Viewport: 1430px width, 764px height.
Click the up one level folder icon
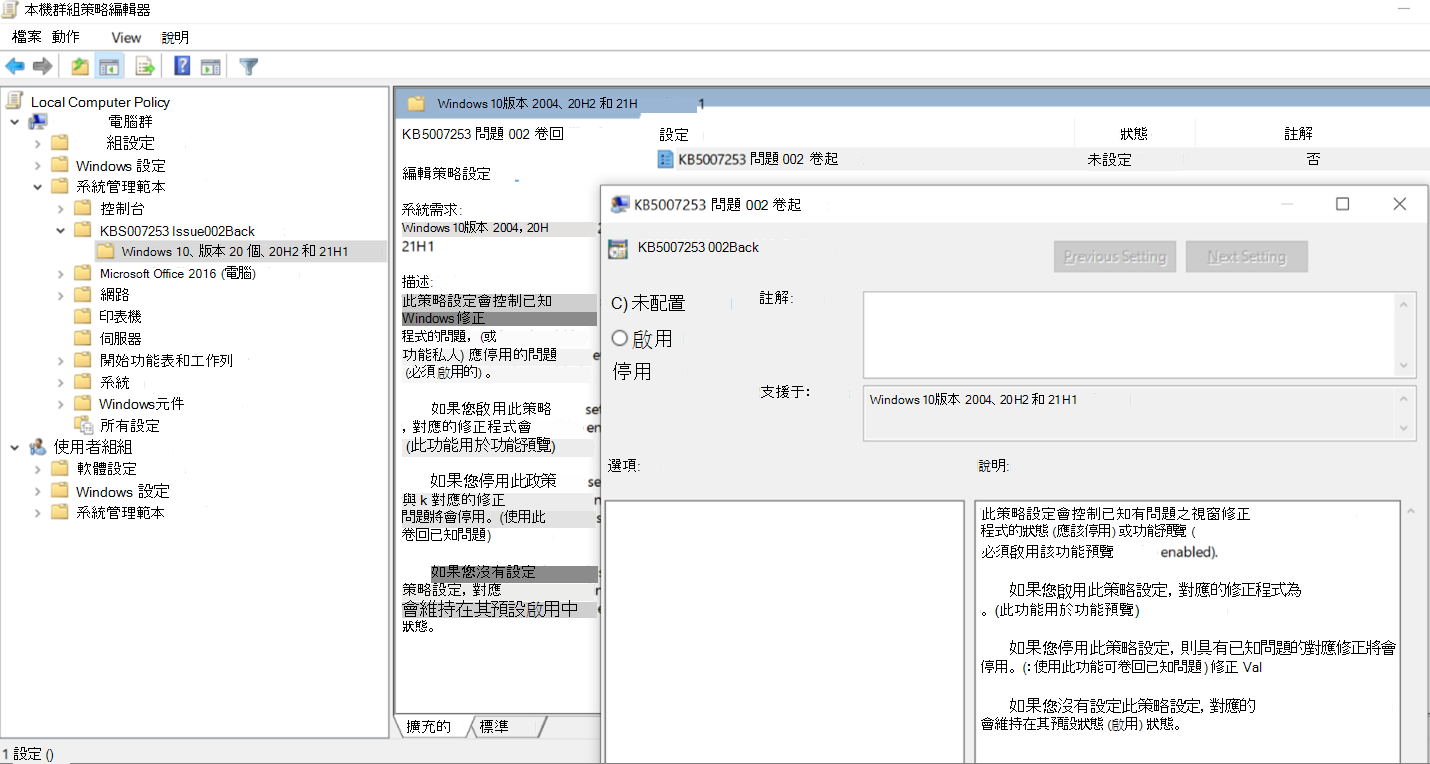(80, 67)
